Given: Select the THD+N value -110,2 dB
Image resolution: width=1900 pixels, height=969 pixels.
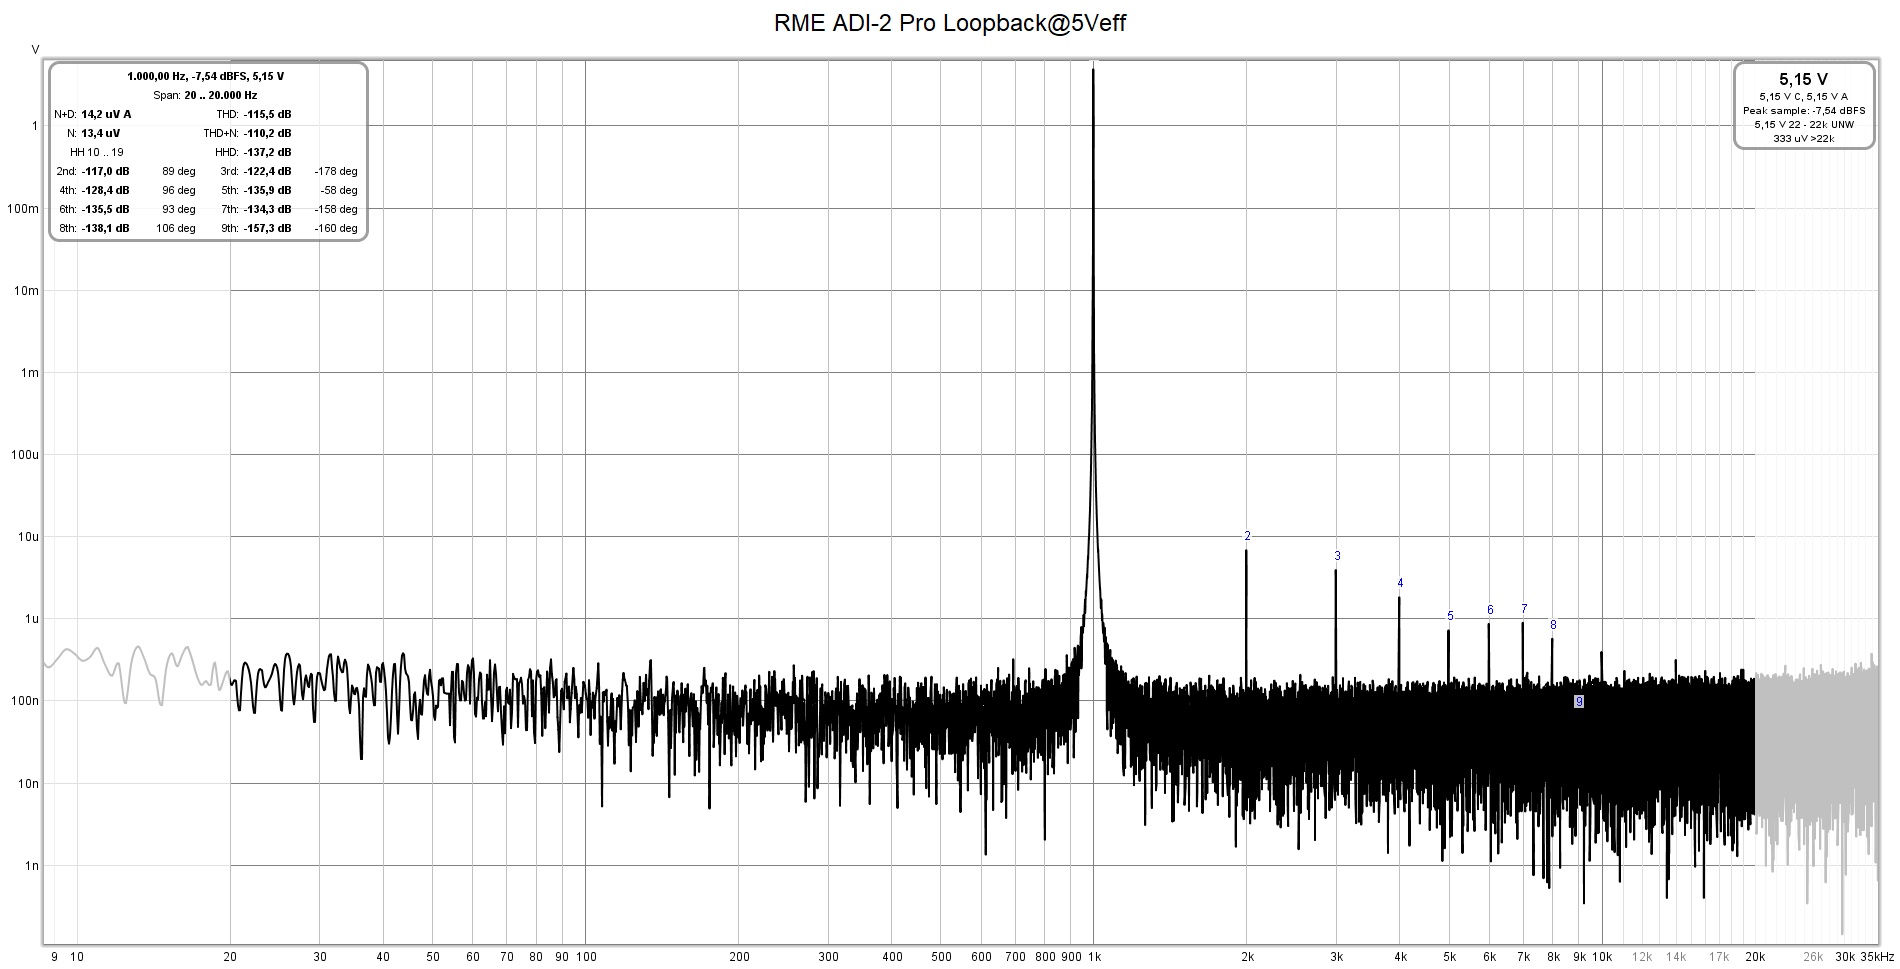Looking at the screenshot, I should pyautogui.click(x=266, y=133).
